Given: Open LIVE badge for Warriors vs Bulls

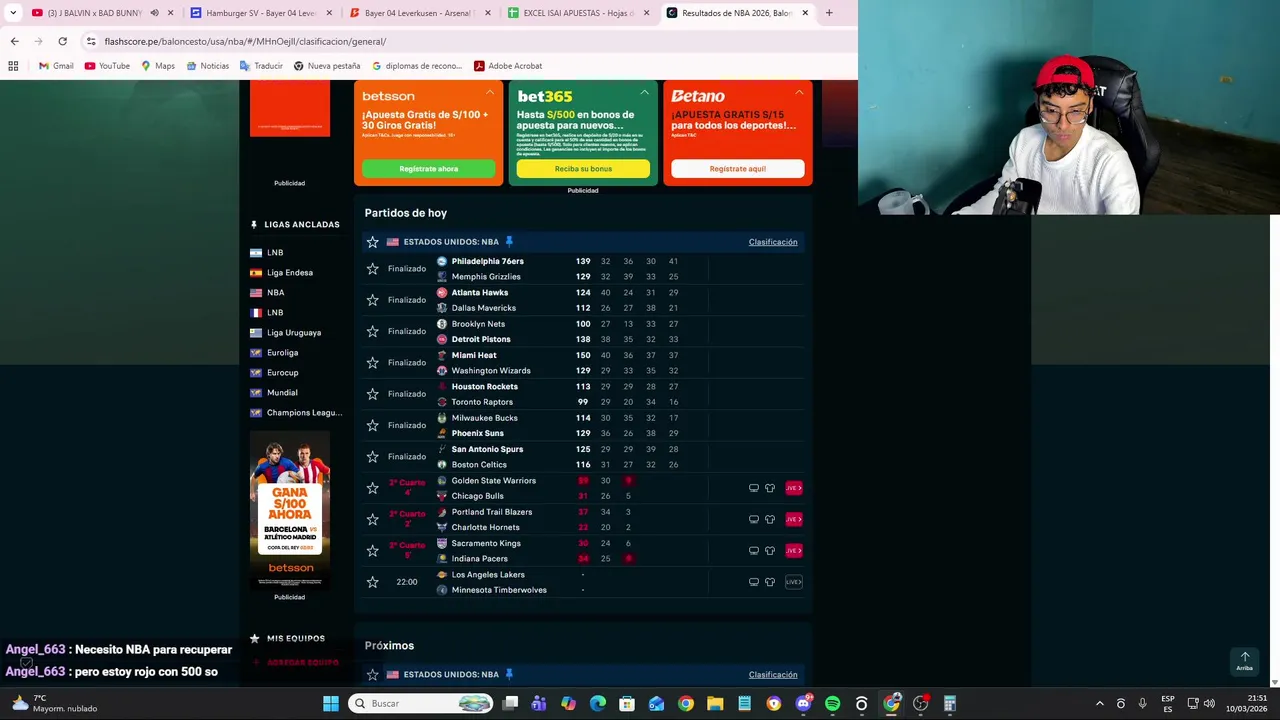Looking at the screenshot, I should pos(793,488).
